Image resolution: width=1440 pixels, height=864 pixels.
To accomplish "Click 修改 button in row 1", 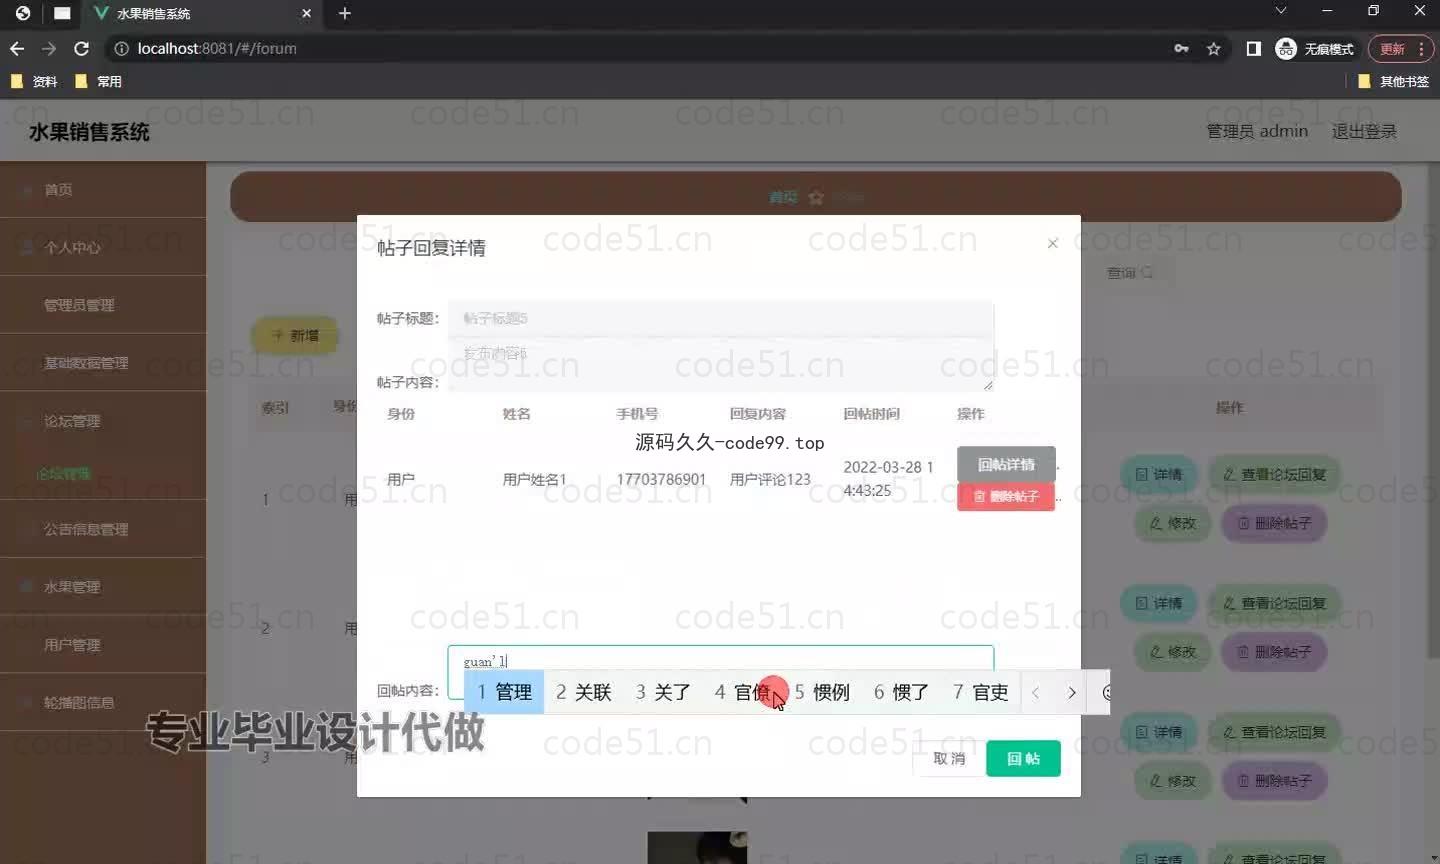I will pyautogui.click(x=1172, y=523).
